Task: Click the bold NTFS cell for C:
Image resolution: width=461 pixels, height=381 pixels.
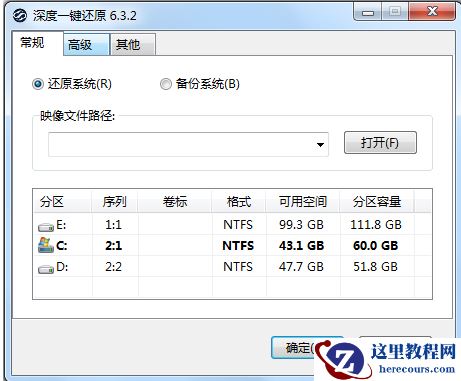Action: [x=238, y=246]
